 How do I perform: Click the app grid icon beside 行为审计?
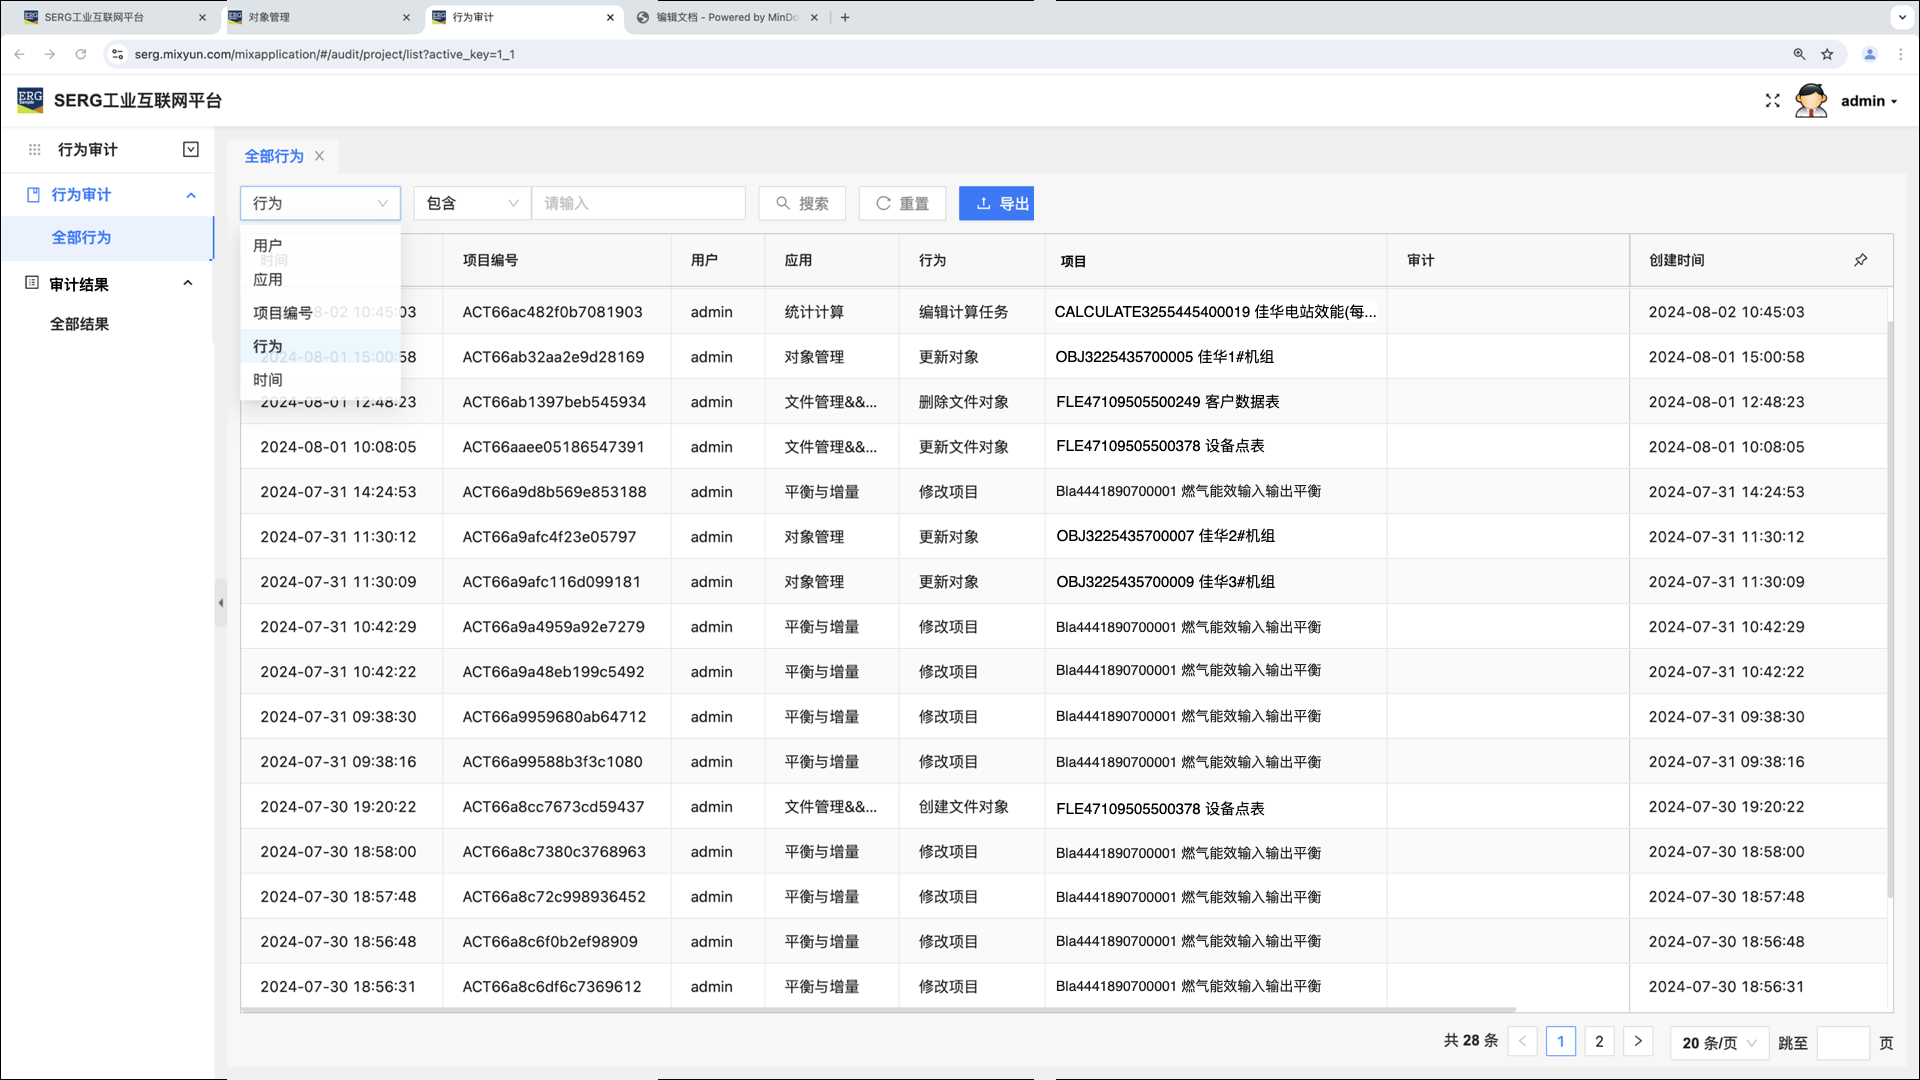pos(34,150)
